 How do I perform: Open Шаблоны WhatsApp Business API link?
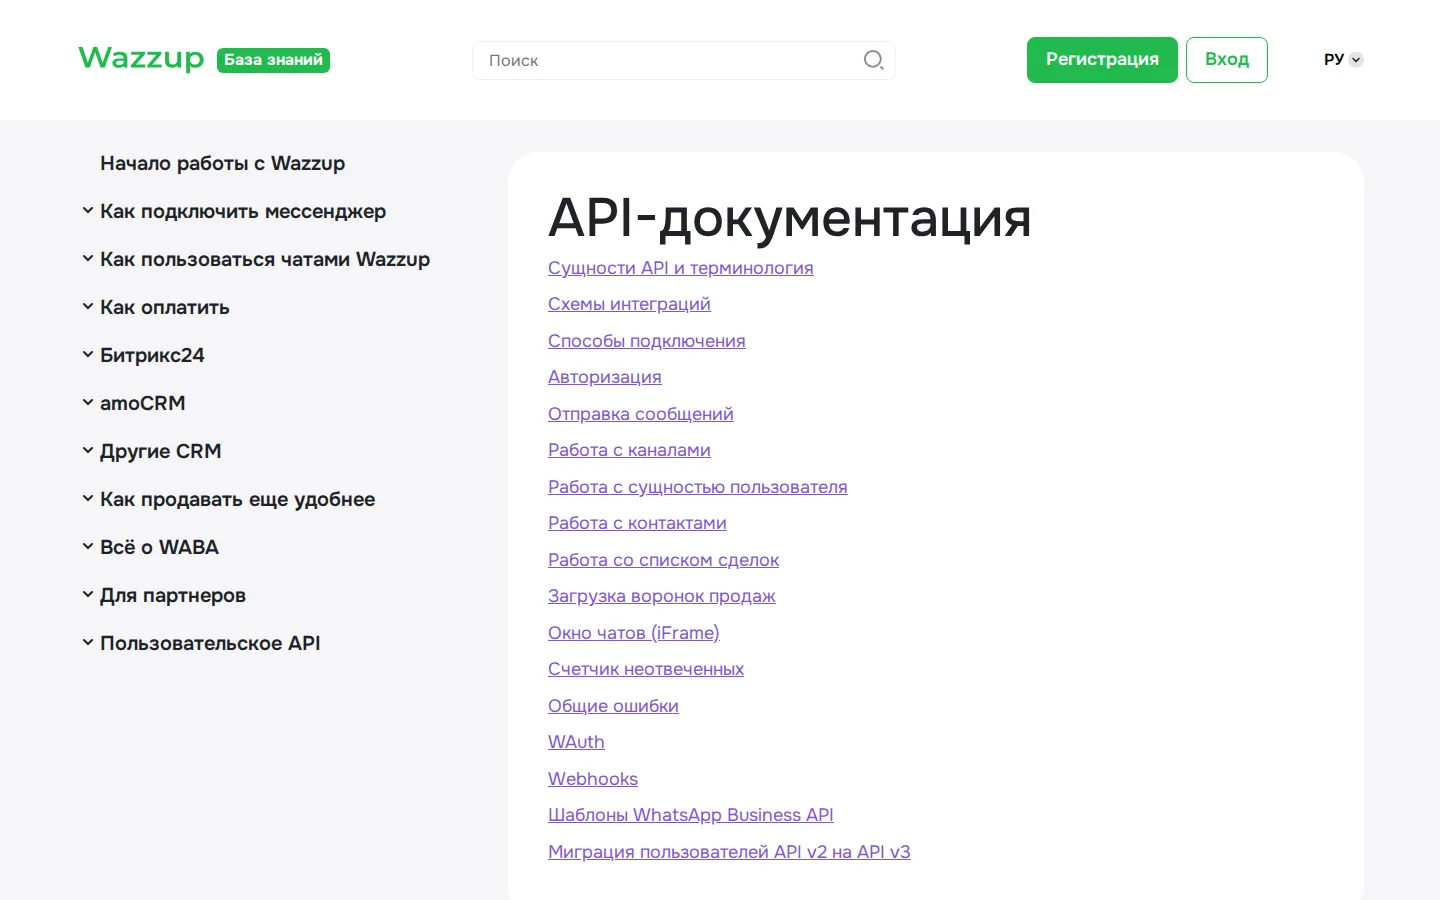pyautogui.click(x=691, y=815)
